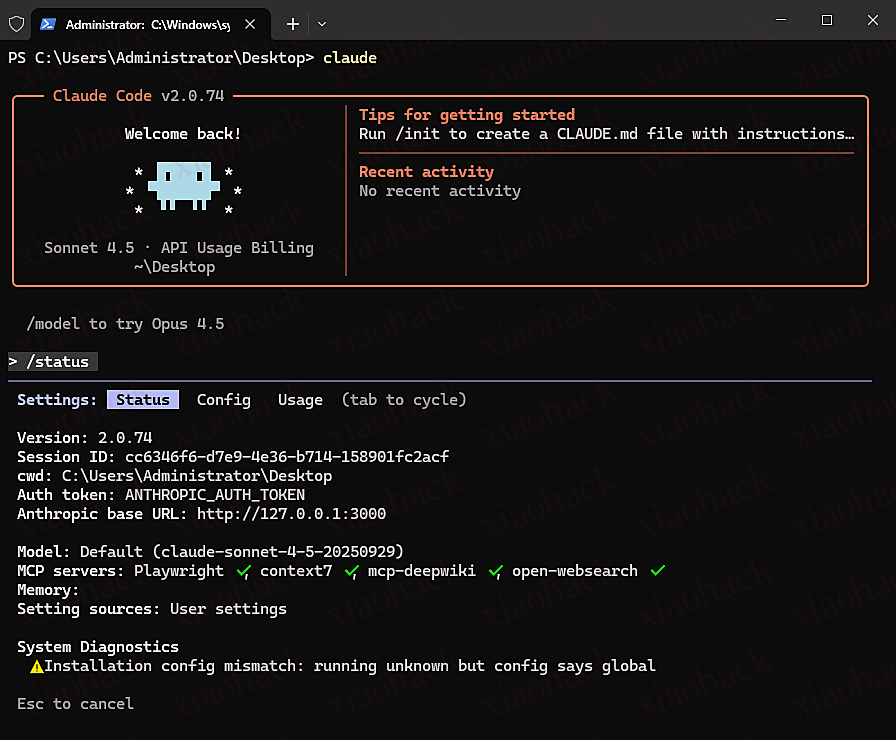The height and width of the screenshot is (740, 896).
Task: Click the shield icon in the title bar
Action: pyautogui.click(x=16, y=23)
